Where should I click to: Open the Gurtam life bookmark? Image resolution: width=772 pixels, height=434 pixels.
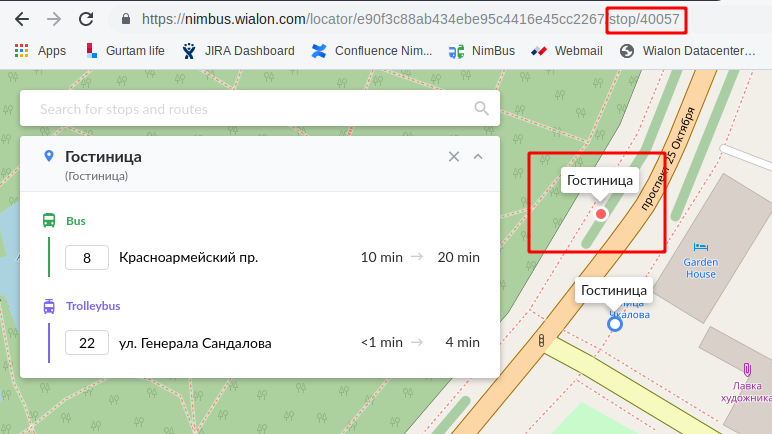125,50
